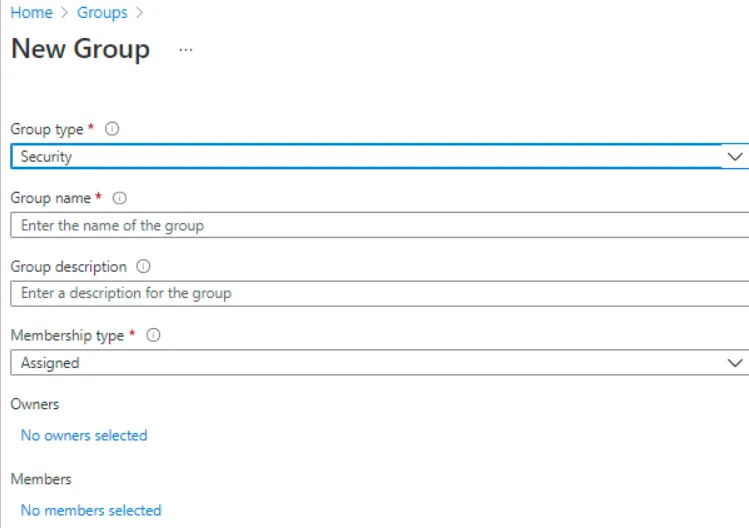Click the info icon next to Group description

[x=143, y=266]
